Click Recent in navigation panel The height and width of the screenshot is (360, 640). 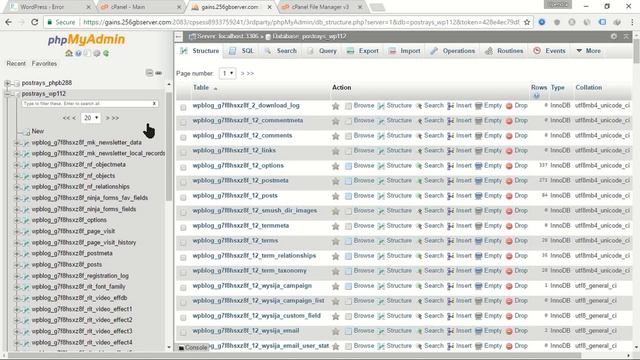click(16, 64)
